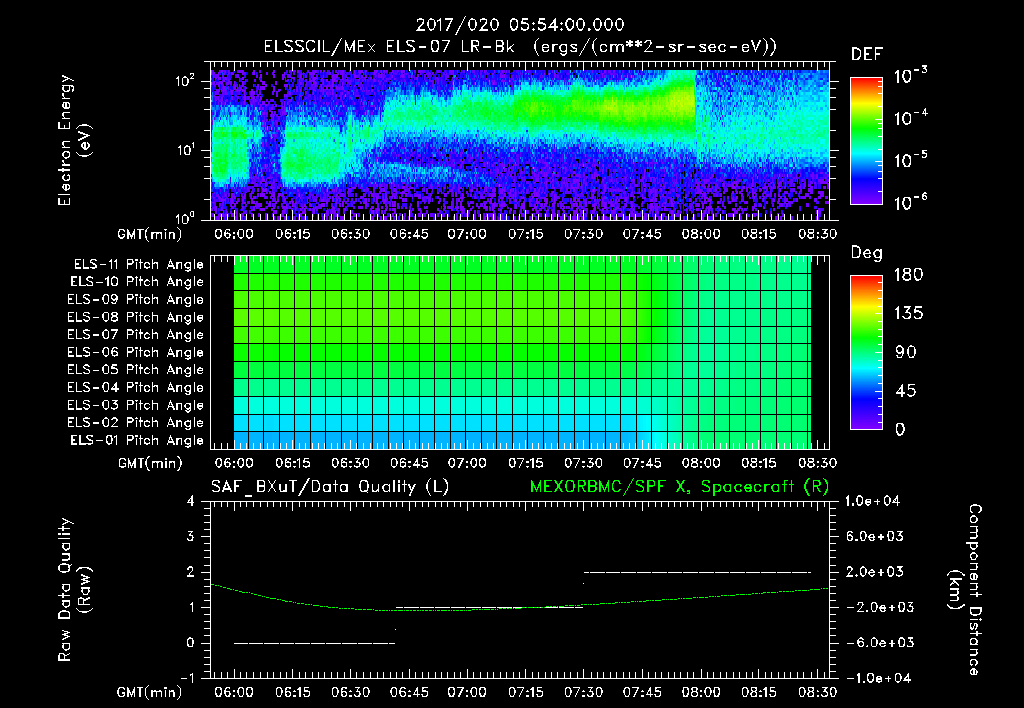Click the 10^-6 tick on DEF colorbar
Screen dimensions: 1024x708
click(910, 202)
